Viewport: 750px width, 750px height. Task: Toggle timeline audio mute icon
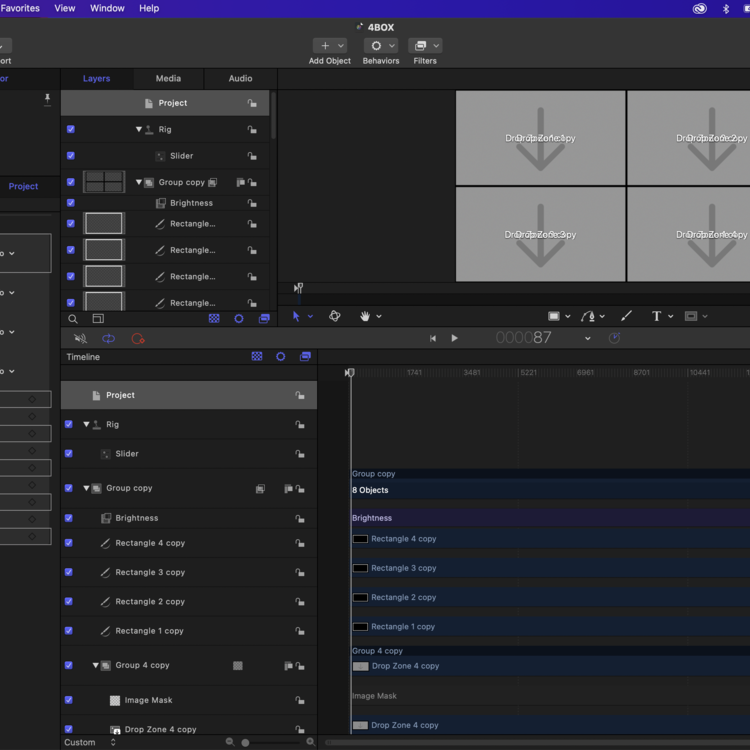[81, 339]
